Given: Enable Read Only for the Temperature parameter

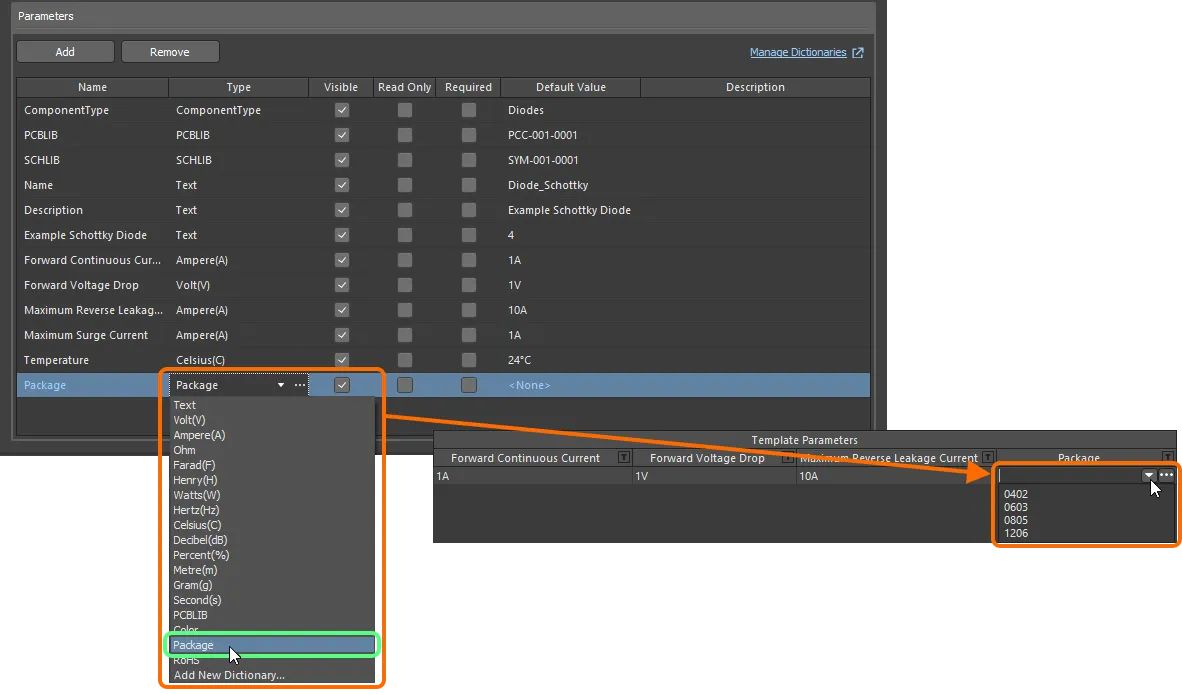Looking at the screenshot, I should pyautogui.click(x=404, y=359).
